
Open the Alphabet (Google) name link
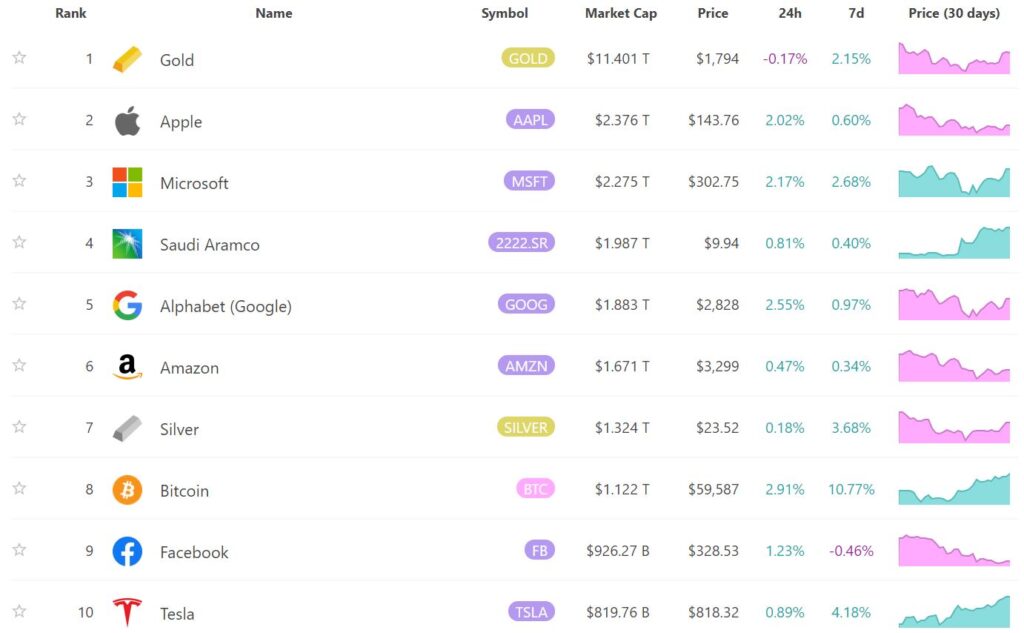[x=226, y=307]
